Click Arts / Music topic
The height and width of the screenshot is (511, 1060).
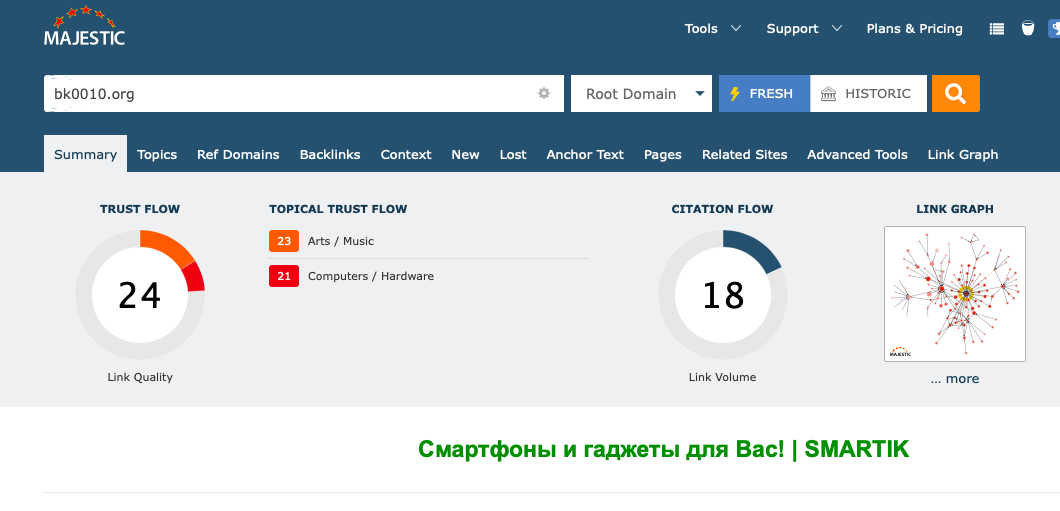click(x=341, y=241)
